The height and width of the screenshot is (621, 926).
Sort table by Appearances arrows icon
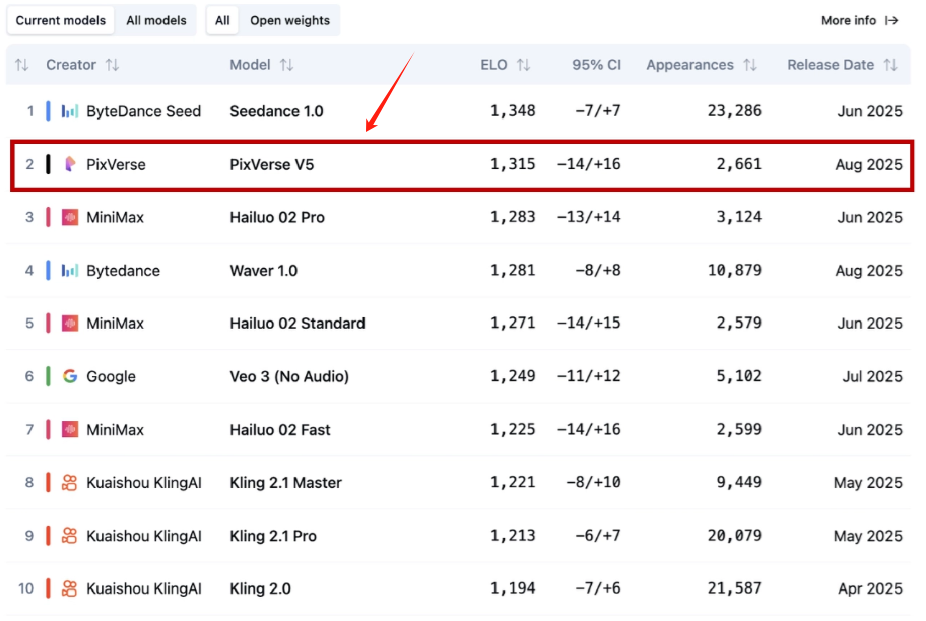coord(750,65)
